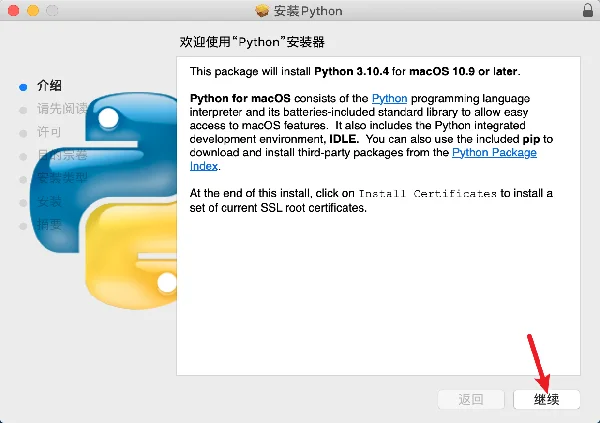Viewport: 600px width, 423px height.
Task: Minimize the installer with the yellow button
Action: 33,10
